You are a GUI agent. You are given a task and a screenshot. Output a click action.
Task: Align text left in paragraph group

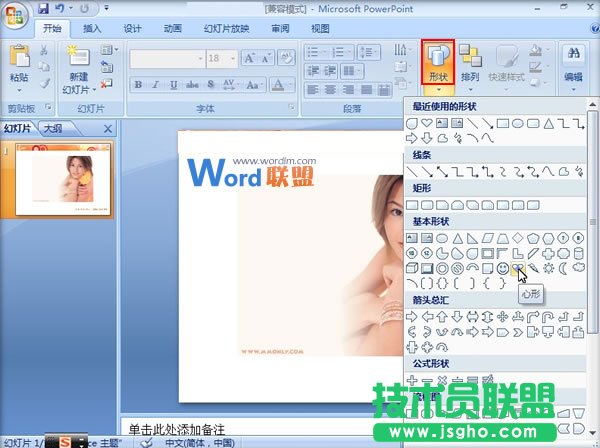coord(313,90)
